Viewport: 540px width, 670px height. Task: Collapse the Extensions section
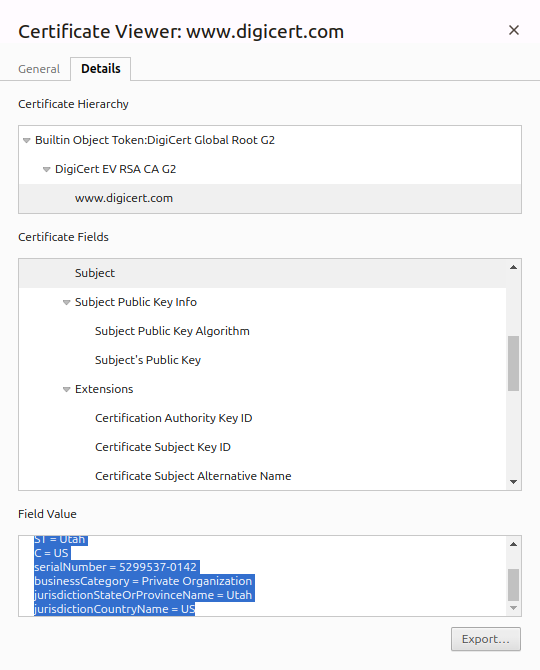[66, 389]
